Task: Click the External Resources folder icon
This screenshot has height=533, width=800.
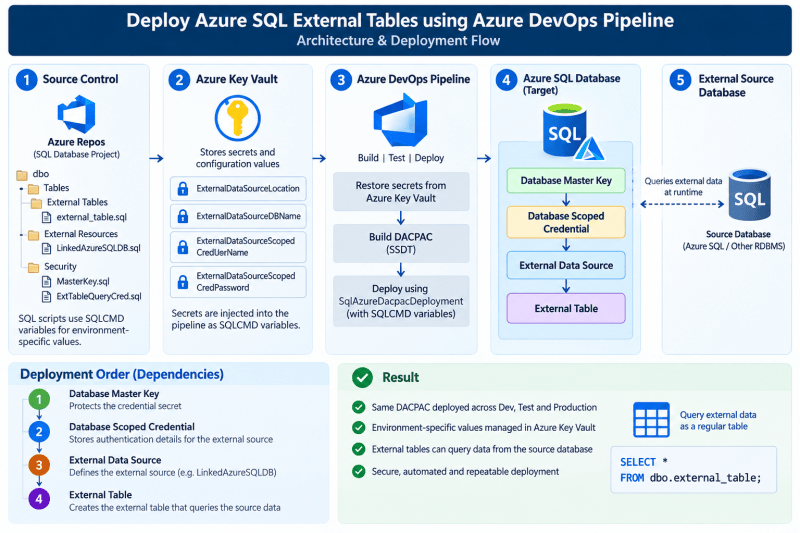Action: point(34,235)
